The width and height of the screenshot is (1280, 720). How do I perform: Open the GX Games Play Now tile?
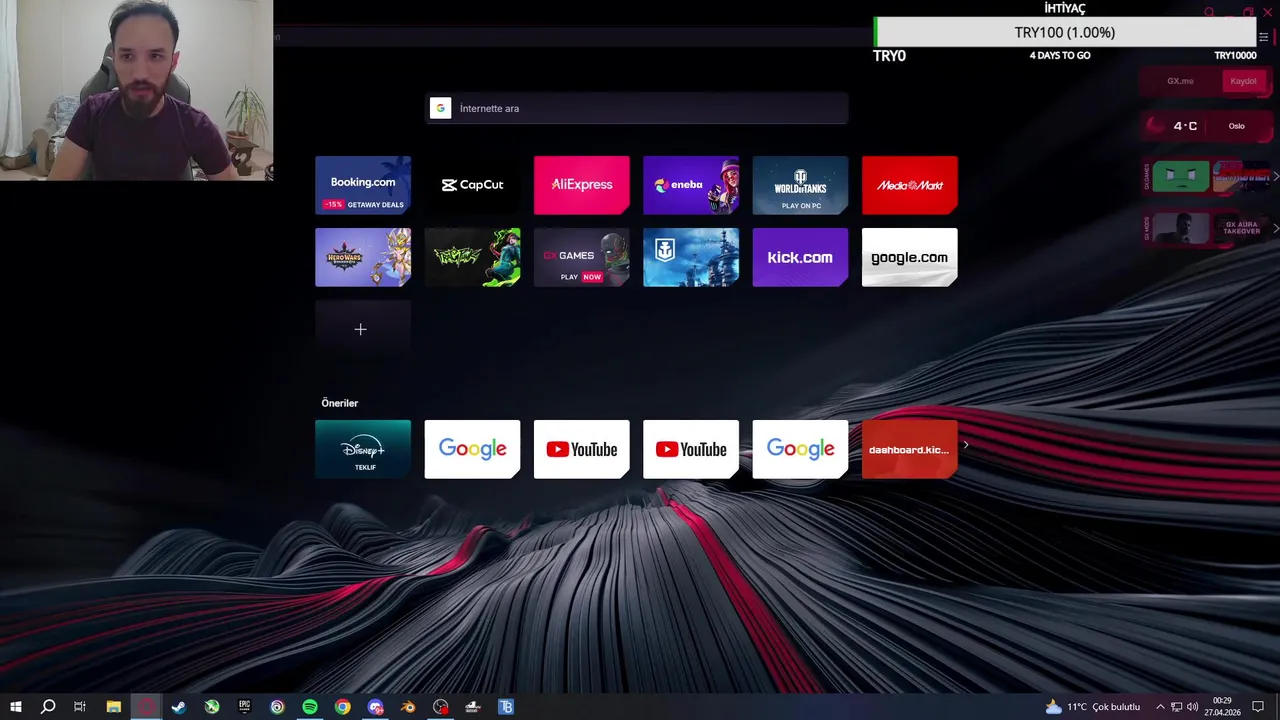click(582, 257)
